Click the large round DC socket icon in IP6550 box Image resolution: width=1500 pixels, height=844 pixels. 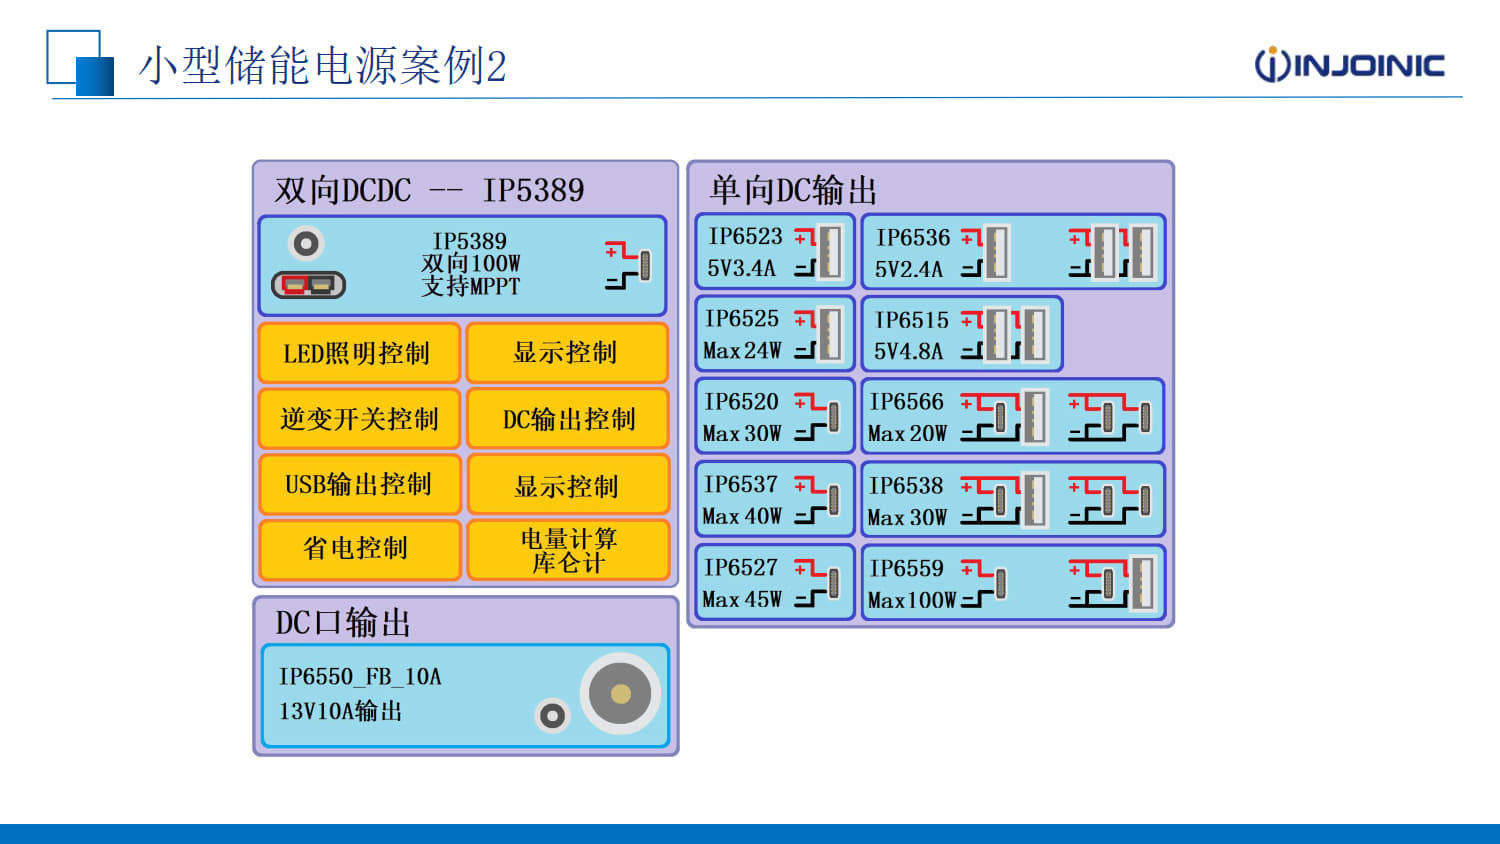(x=620, y=693)
